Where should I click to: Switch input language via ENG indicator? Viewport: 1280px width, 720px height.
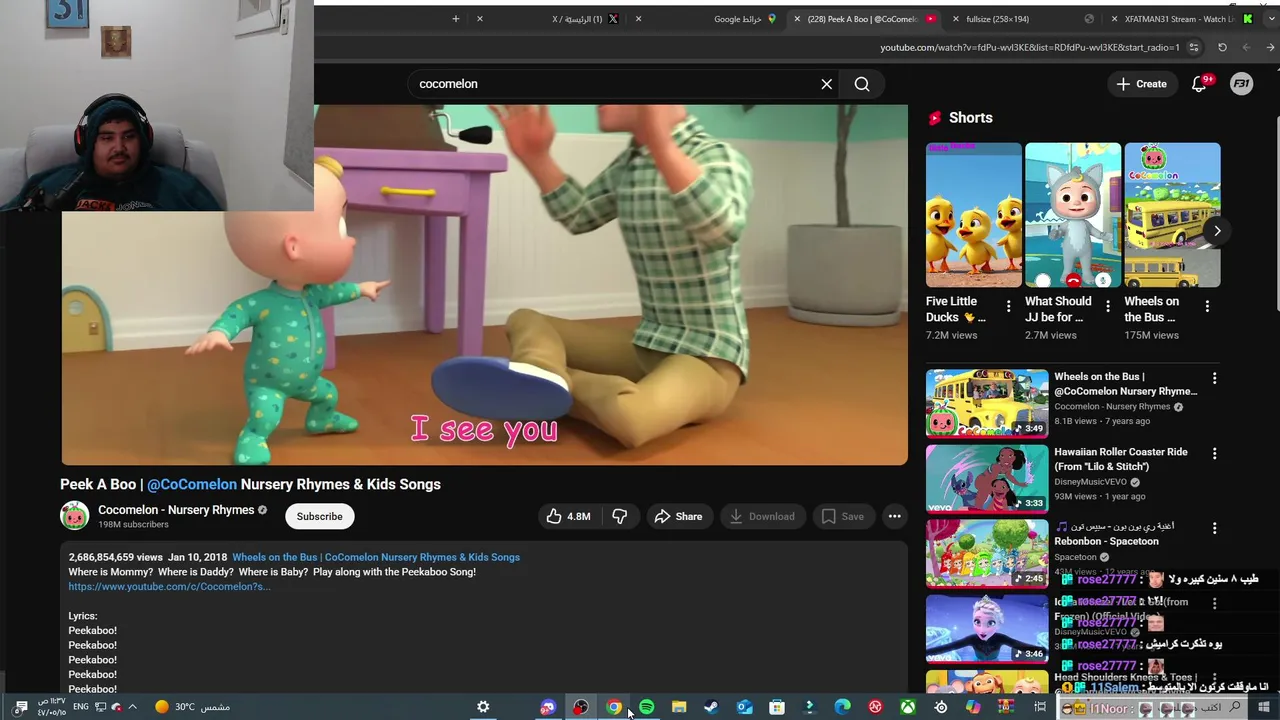coord(81,707)
